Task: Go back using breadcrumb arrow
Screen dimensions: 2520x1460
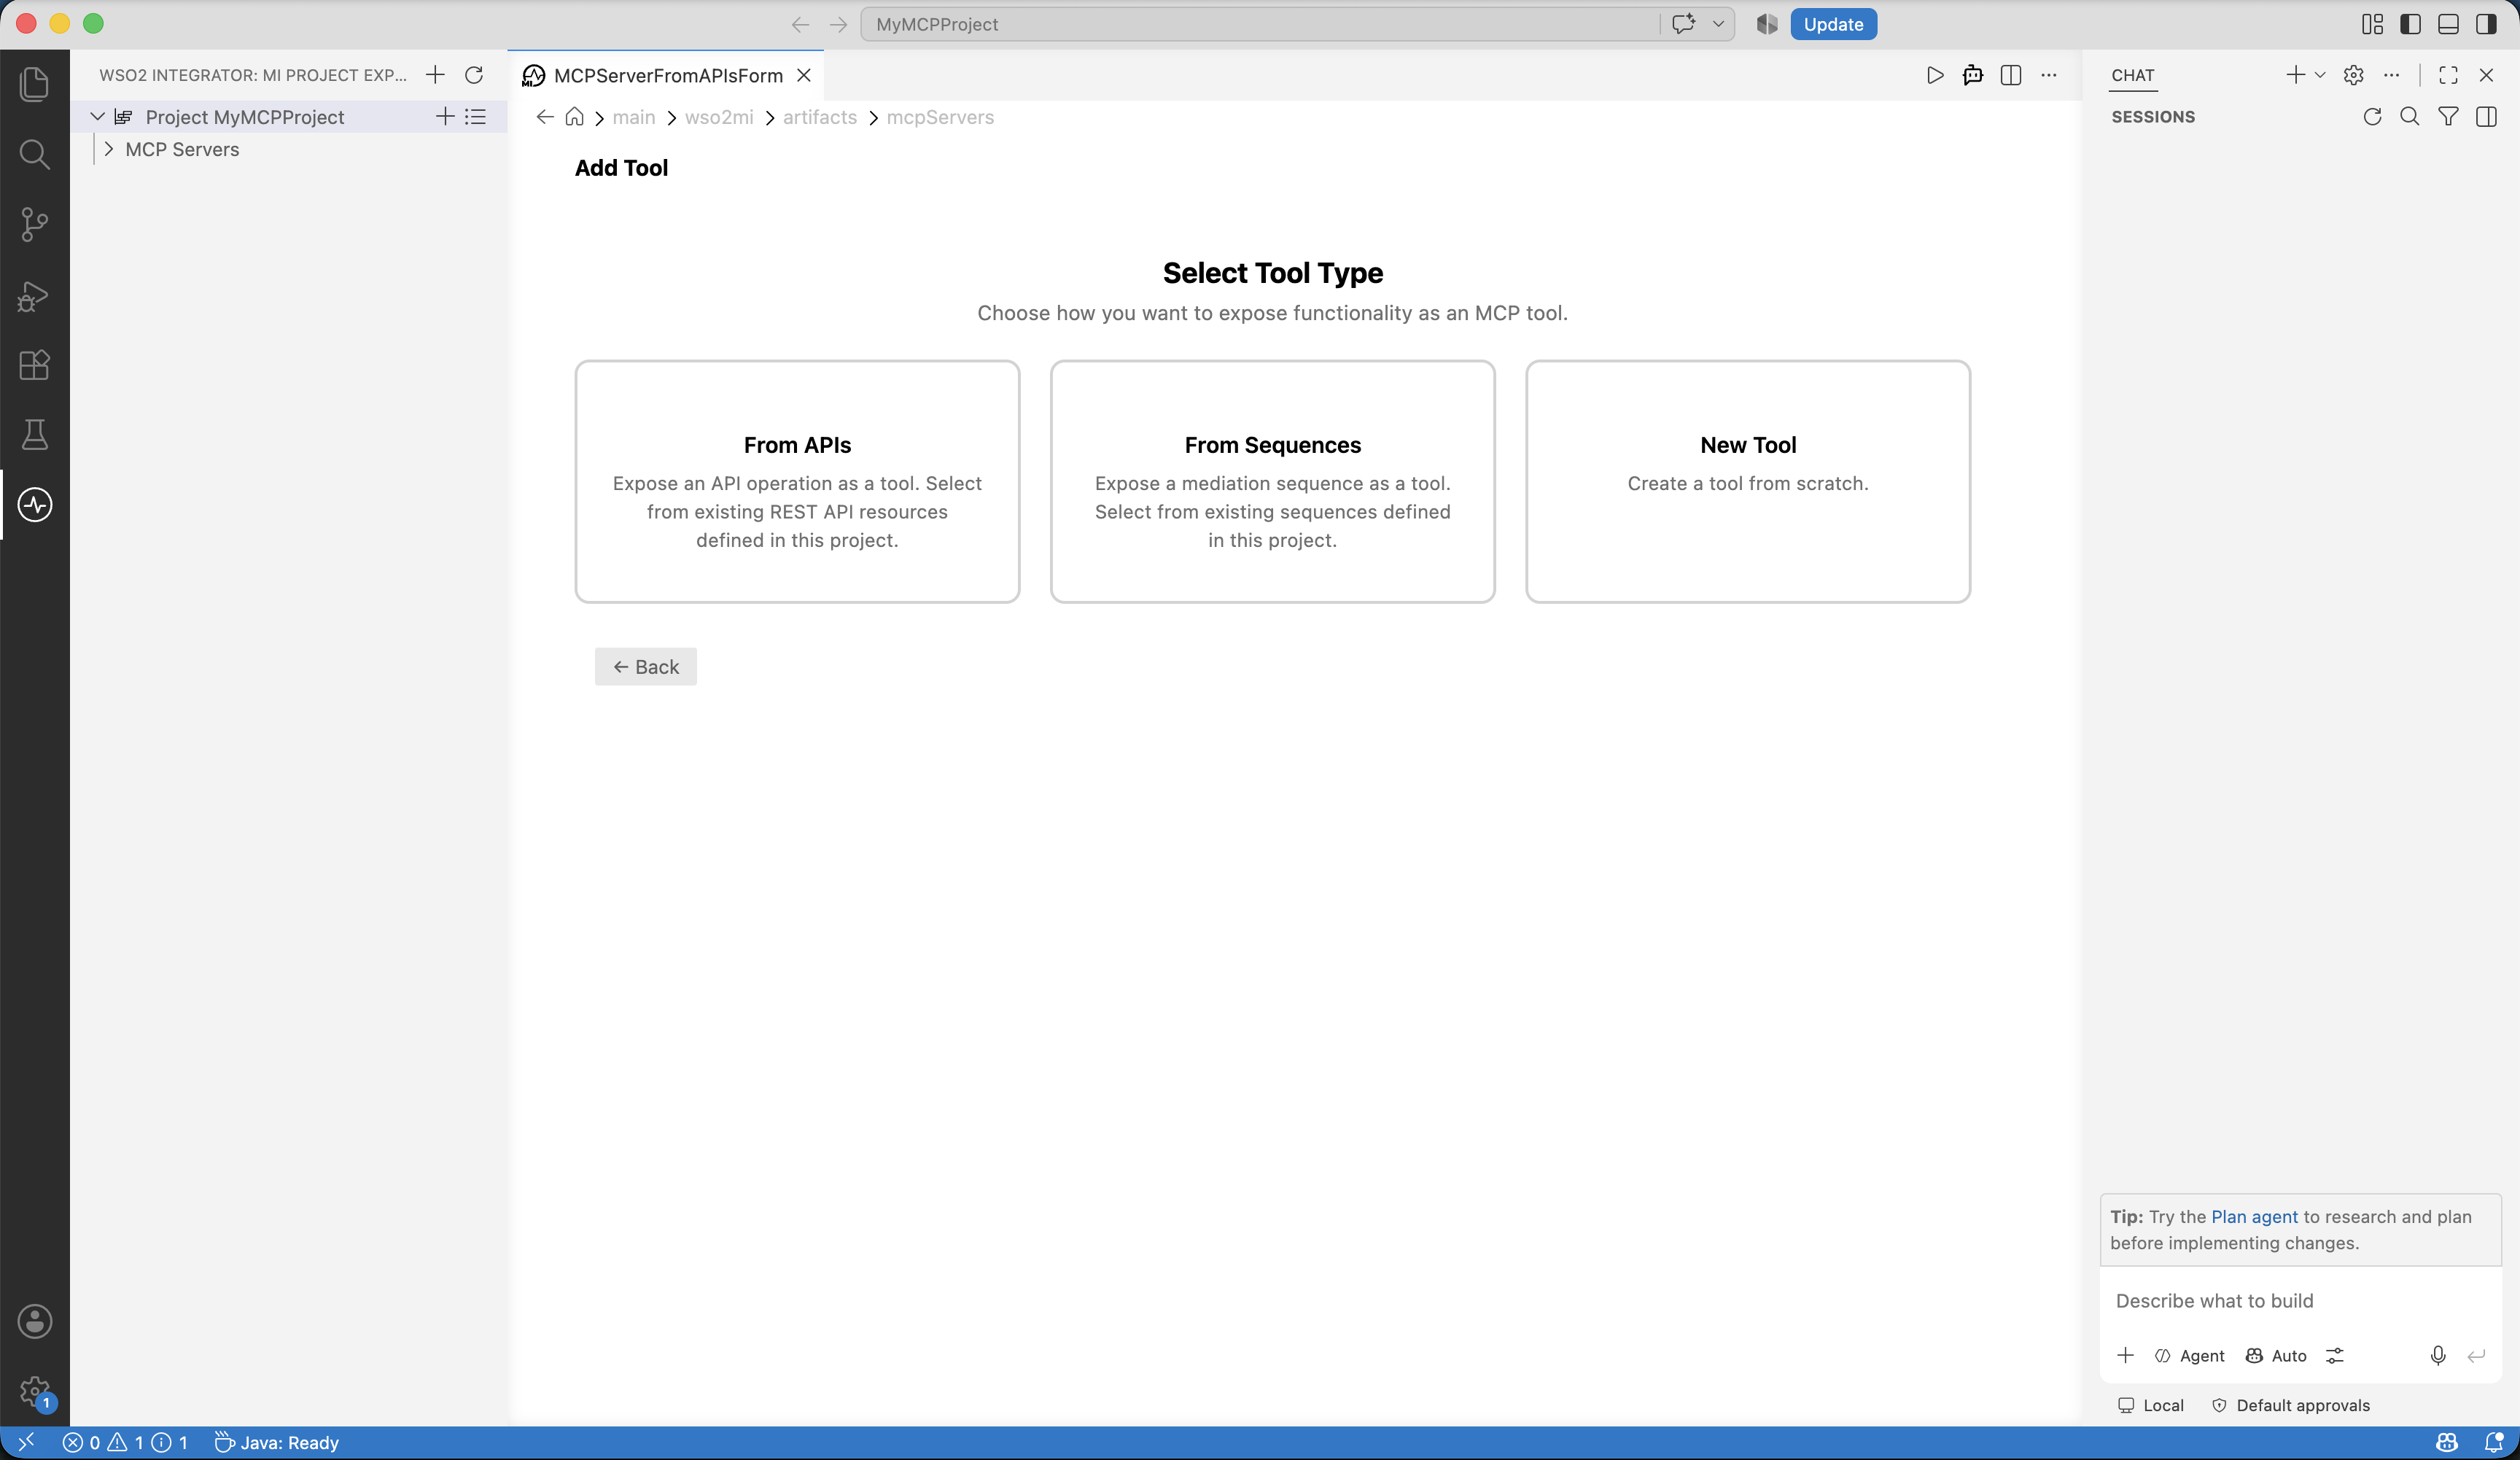Action: point(545,117)
